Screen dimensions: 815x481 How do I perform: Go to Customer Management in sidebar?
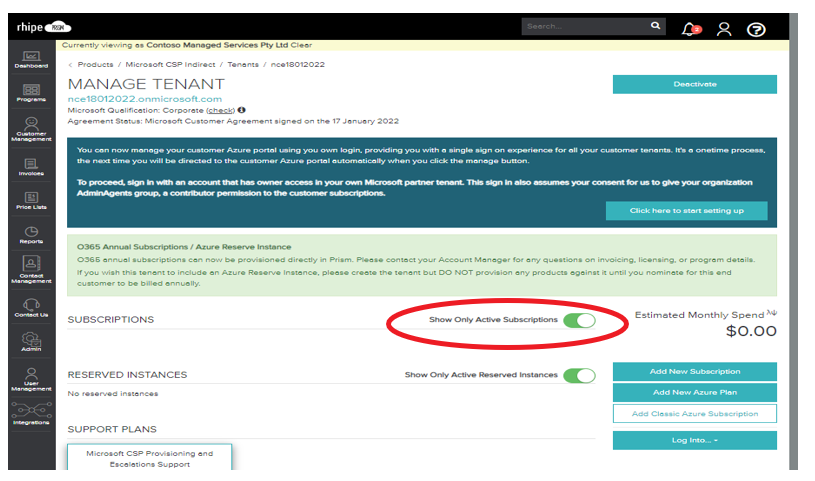[x=31, y=129]
